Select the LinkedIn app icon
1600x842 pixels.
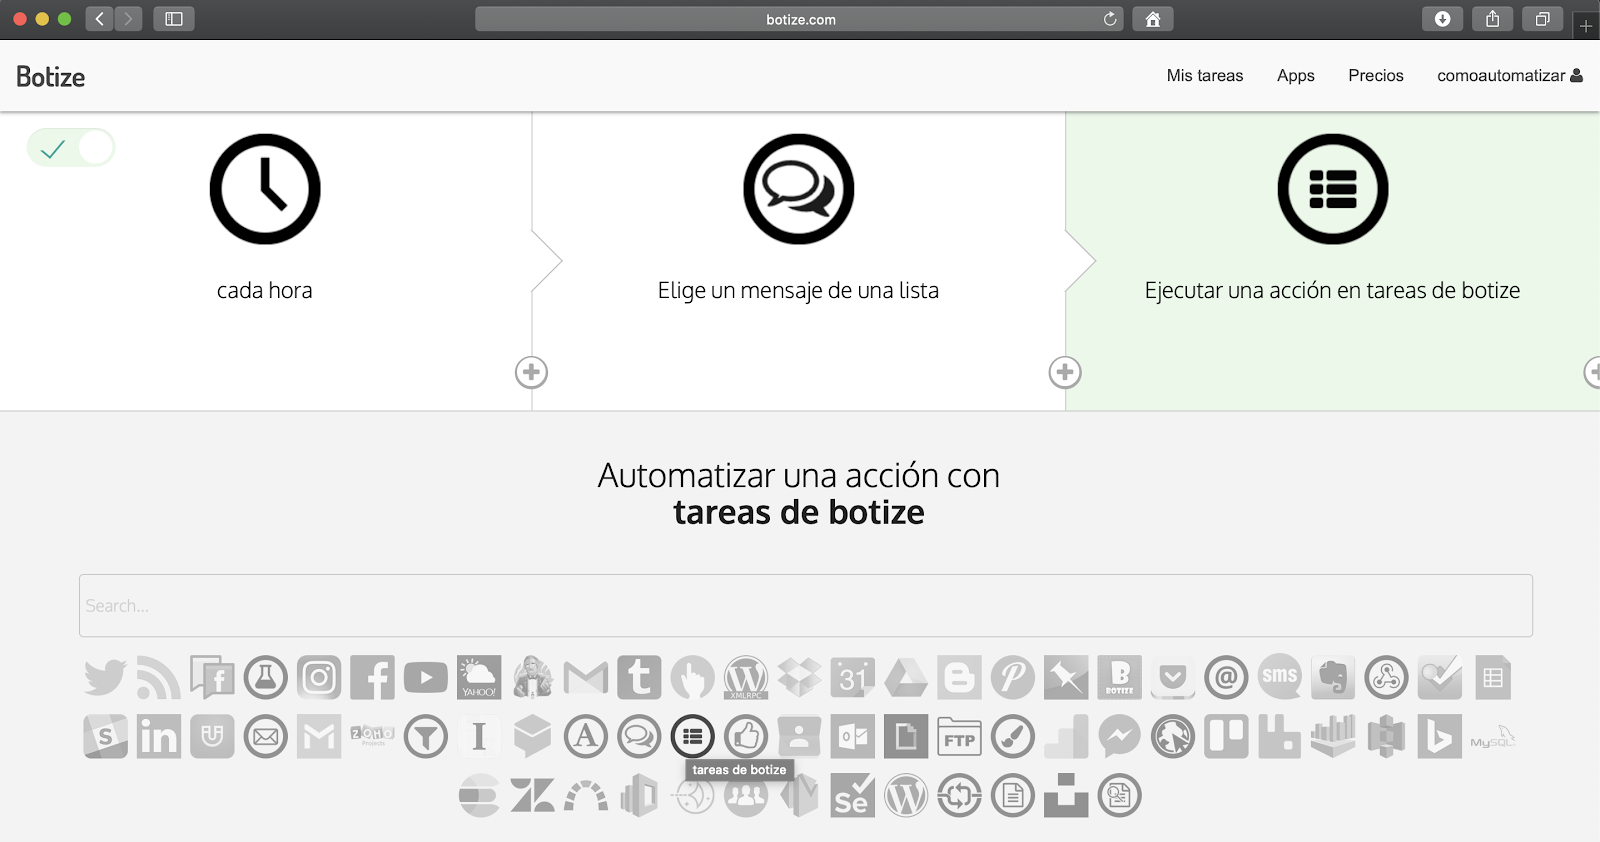pos(159,737)
